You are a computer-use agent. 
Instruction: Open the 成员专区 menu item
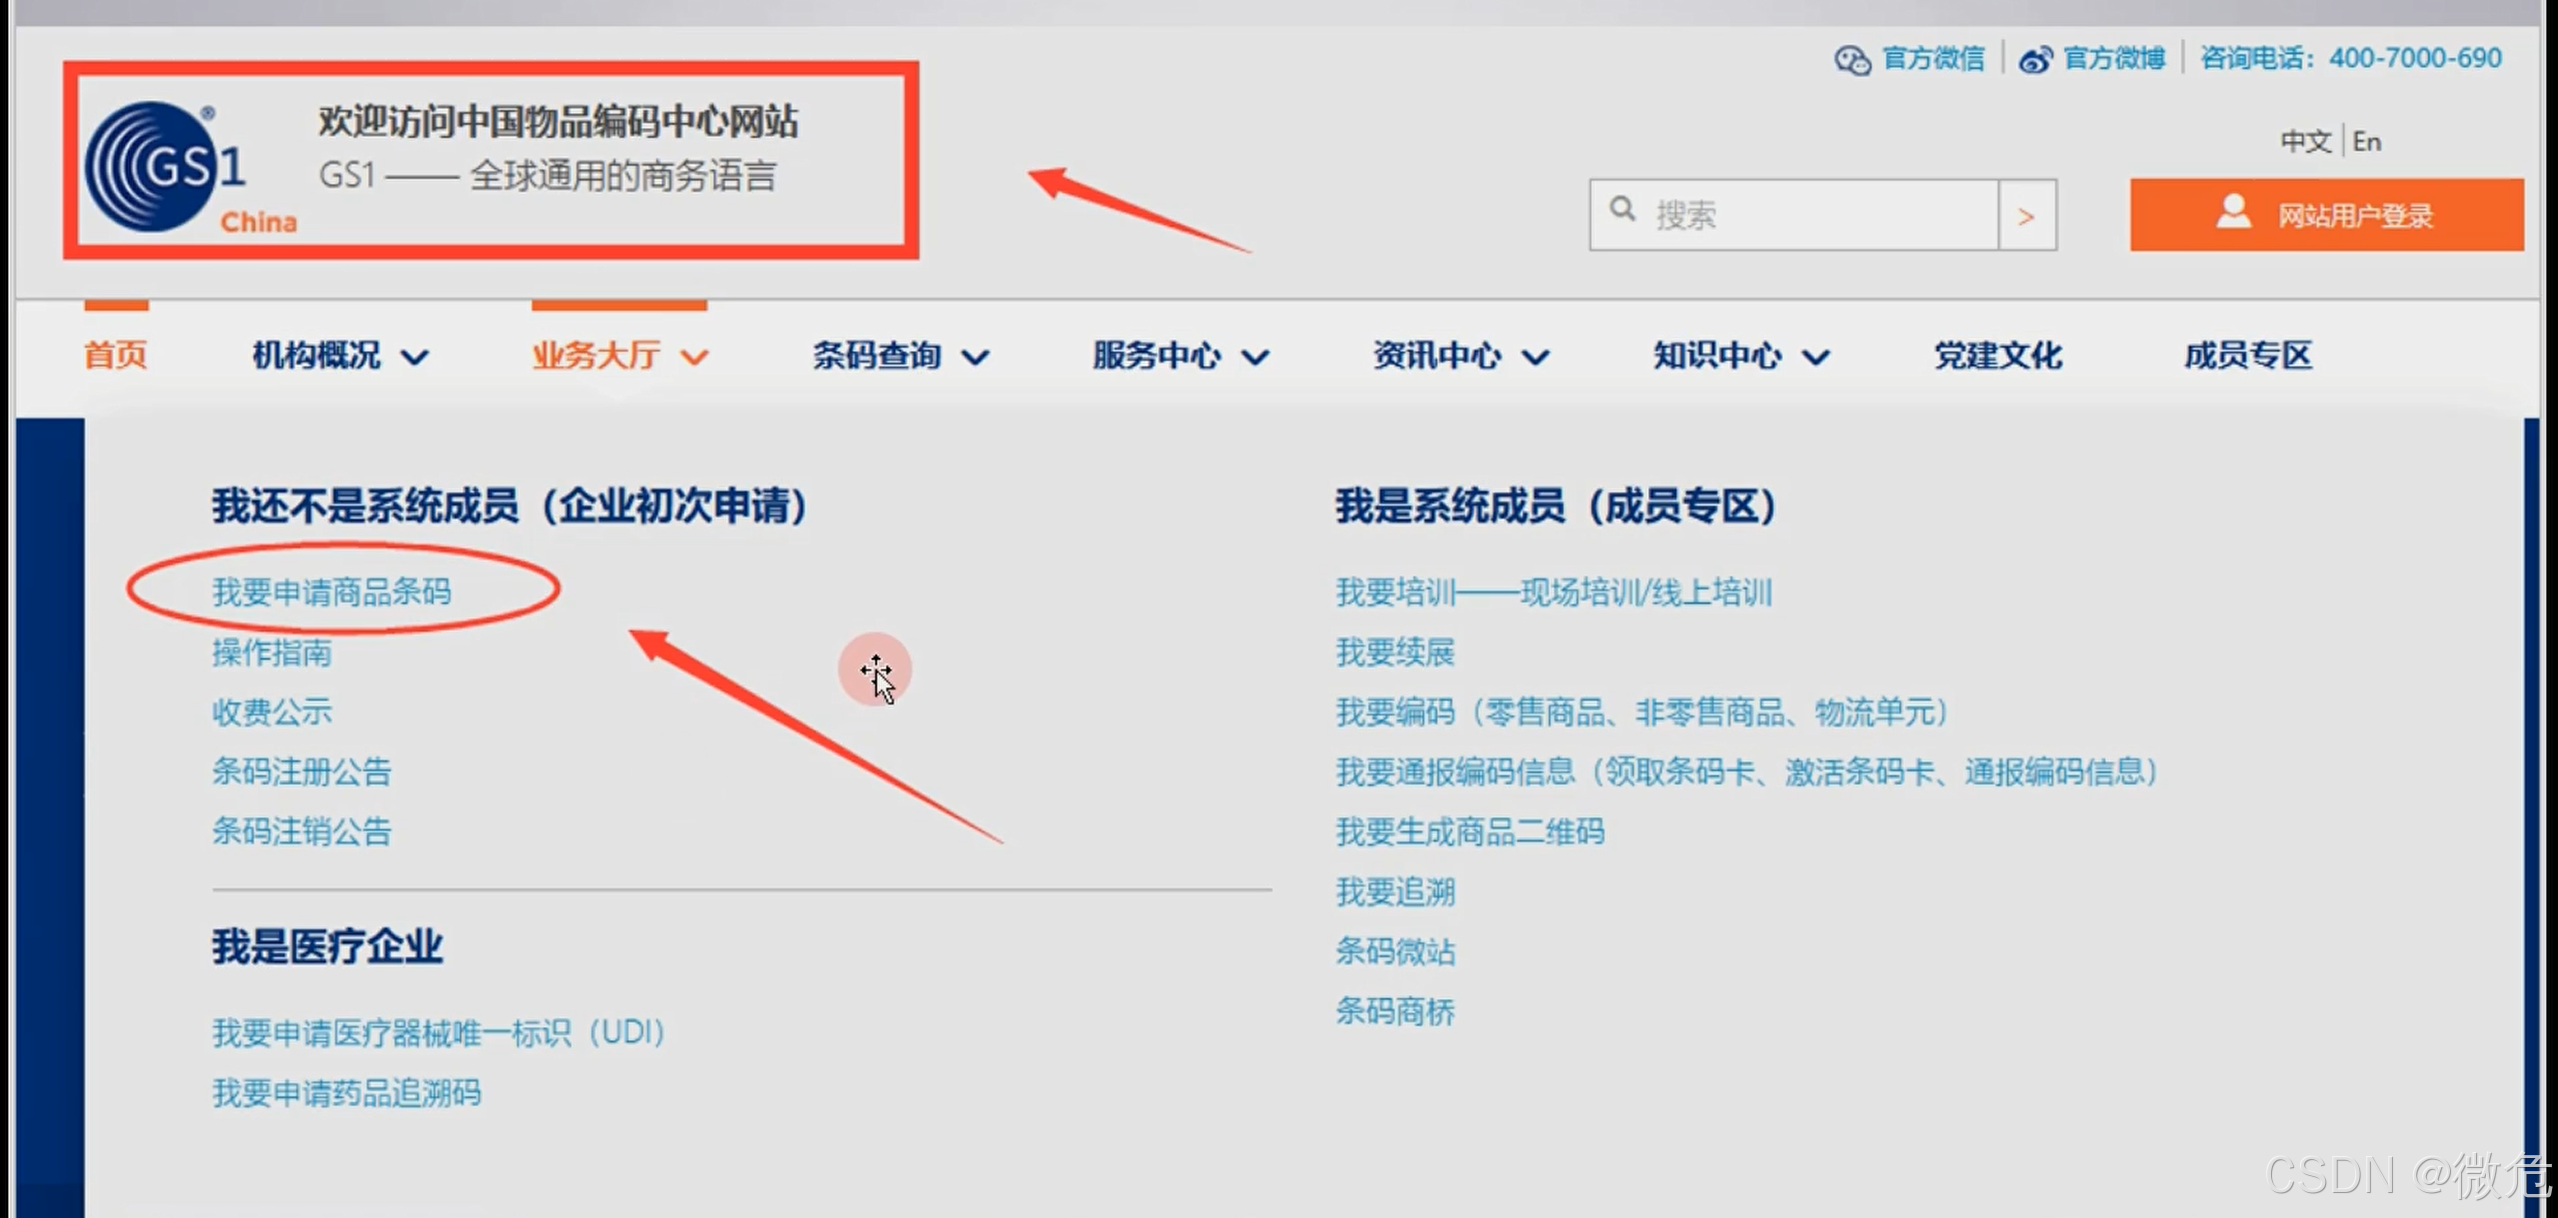click(x=2247, y=355)
